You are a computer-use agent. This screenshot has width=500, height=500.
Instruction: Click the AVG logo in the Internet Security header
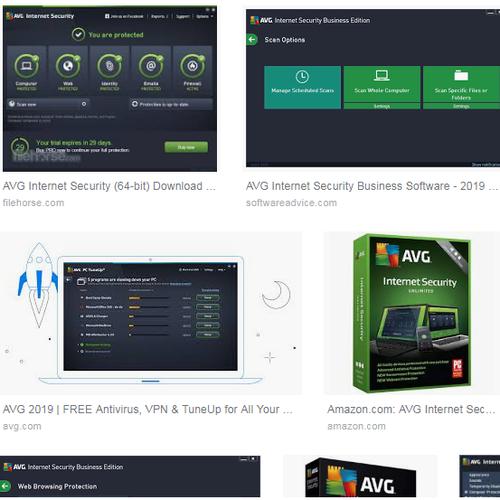14,16
